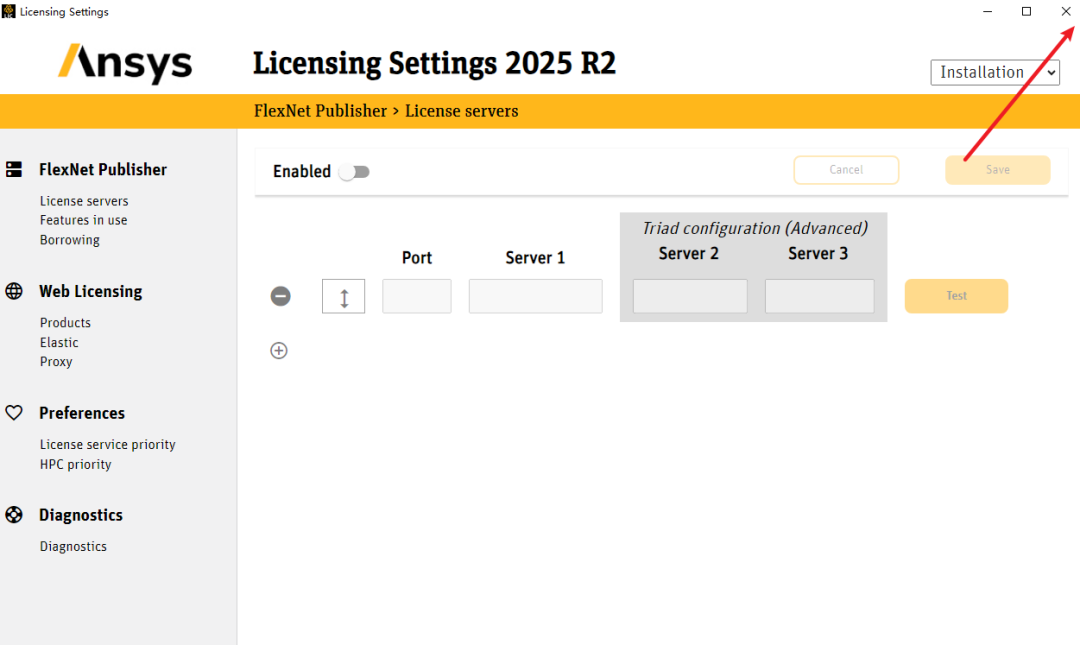Screen dimensions: 1080x645
Task: Click the reorder up-down arrow button
Action: pyautogui.click(x=344, y=296)
